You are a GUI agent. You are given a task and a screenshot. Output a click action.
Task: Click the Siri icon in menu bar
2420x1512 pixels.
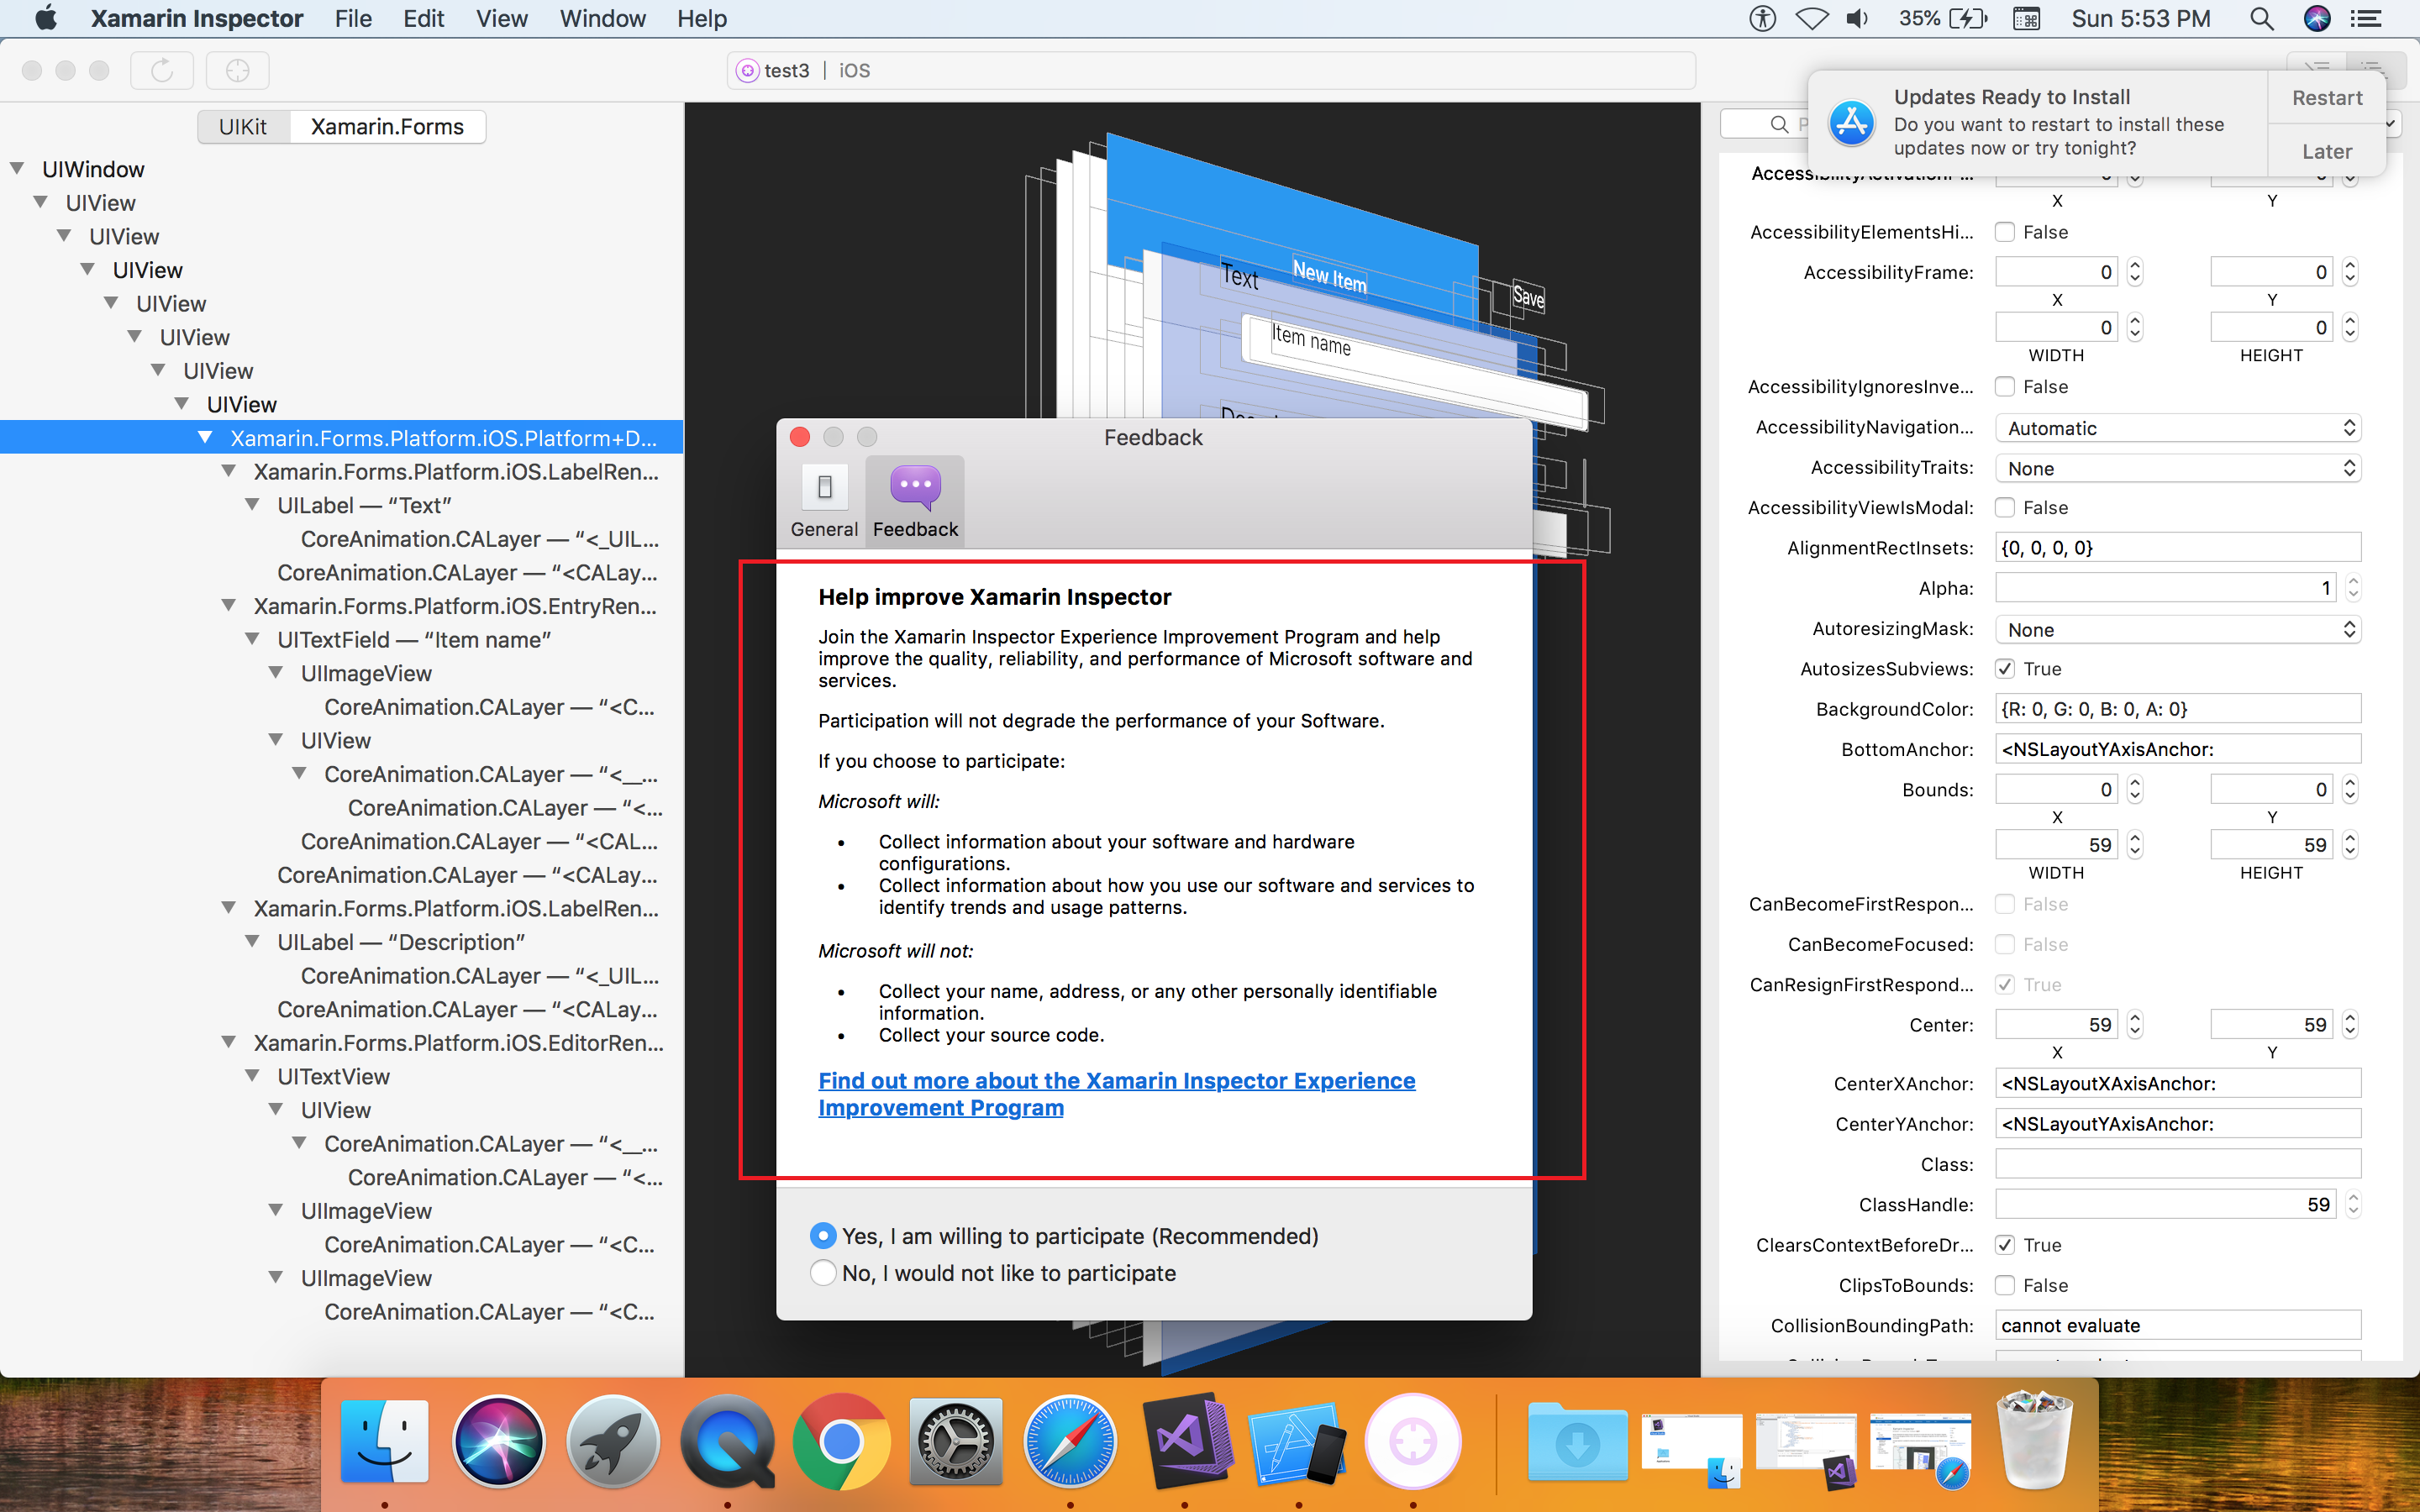(x=2316, y=18)
